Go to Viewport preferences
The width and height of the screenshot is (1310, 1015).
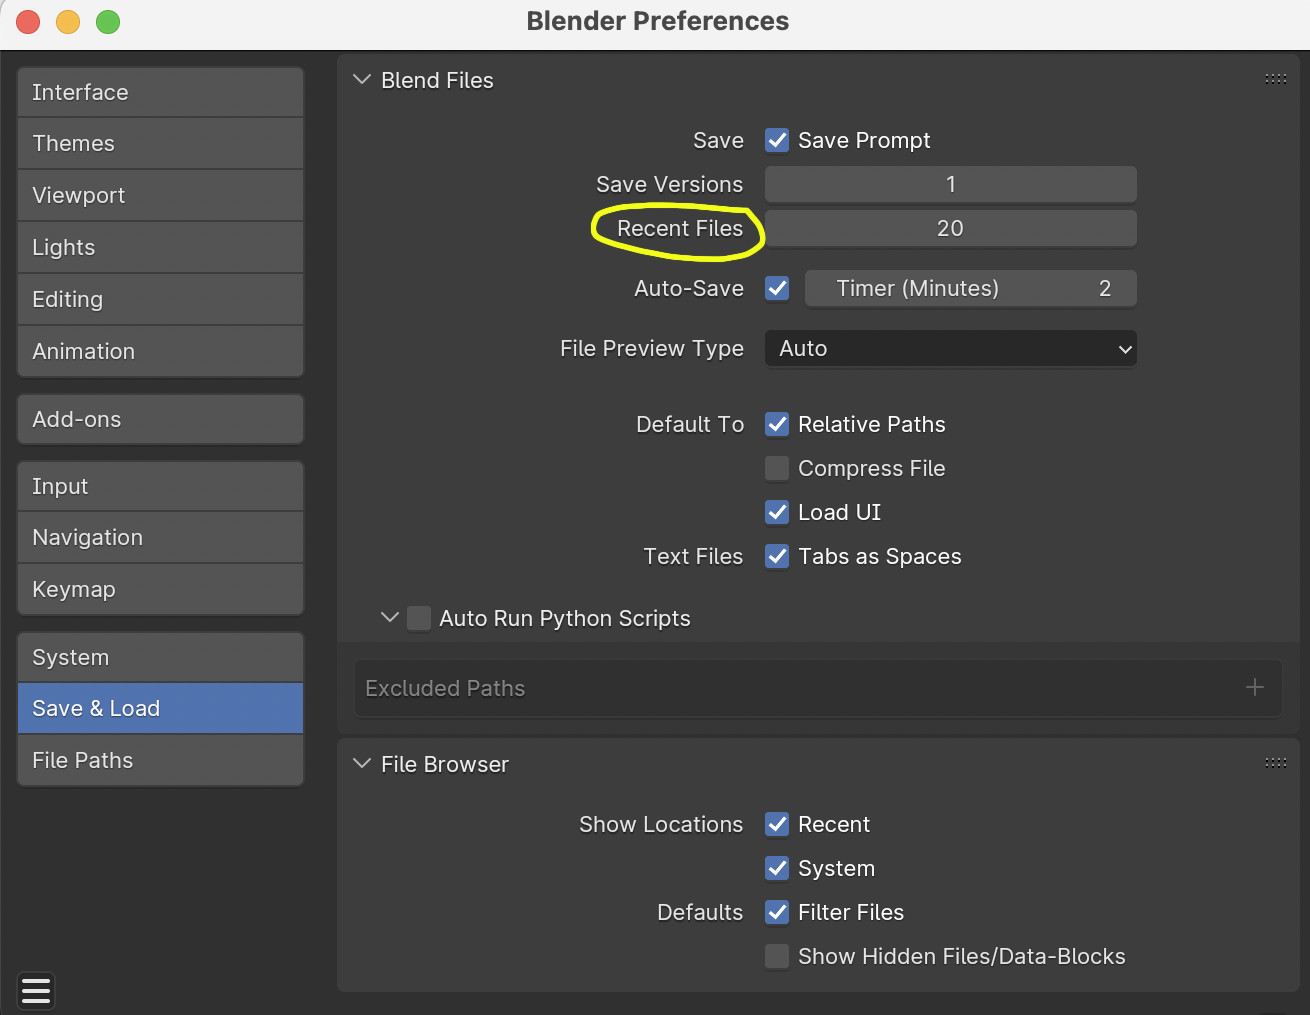[x=160, y=195]
